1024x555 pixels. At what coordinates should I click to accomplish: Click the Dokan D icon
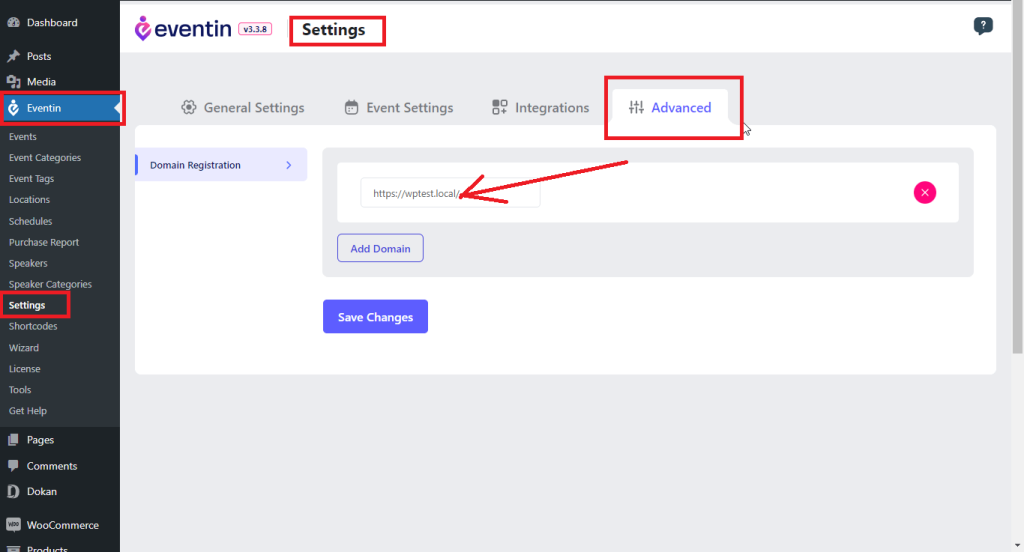click(13, 492)
